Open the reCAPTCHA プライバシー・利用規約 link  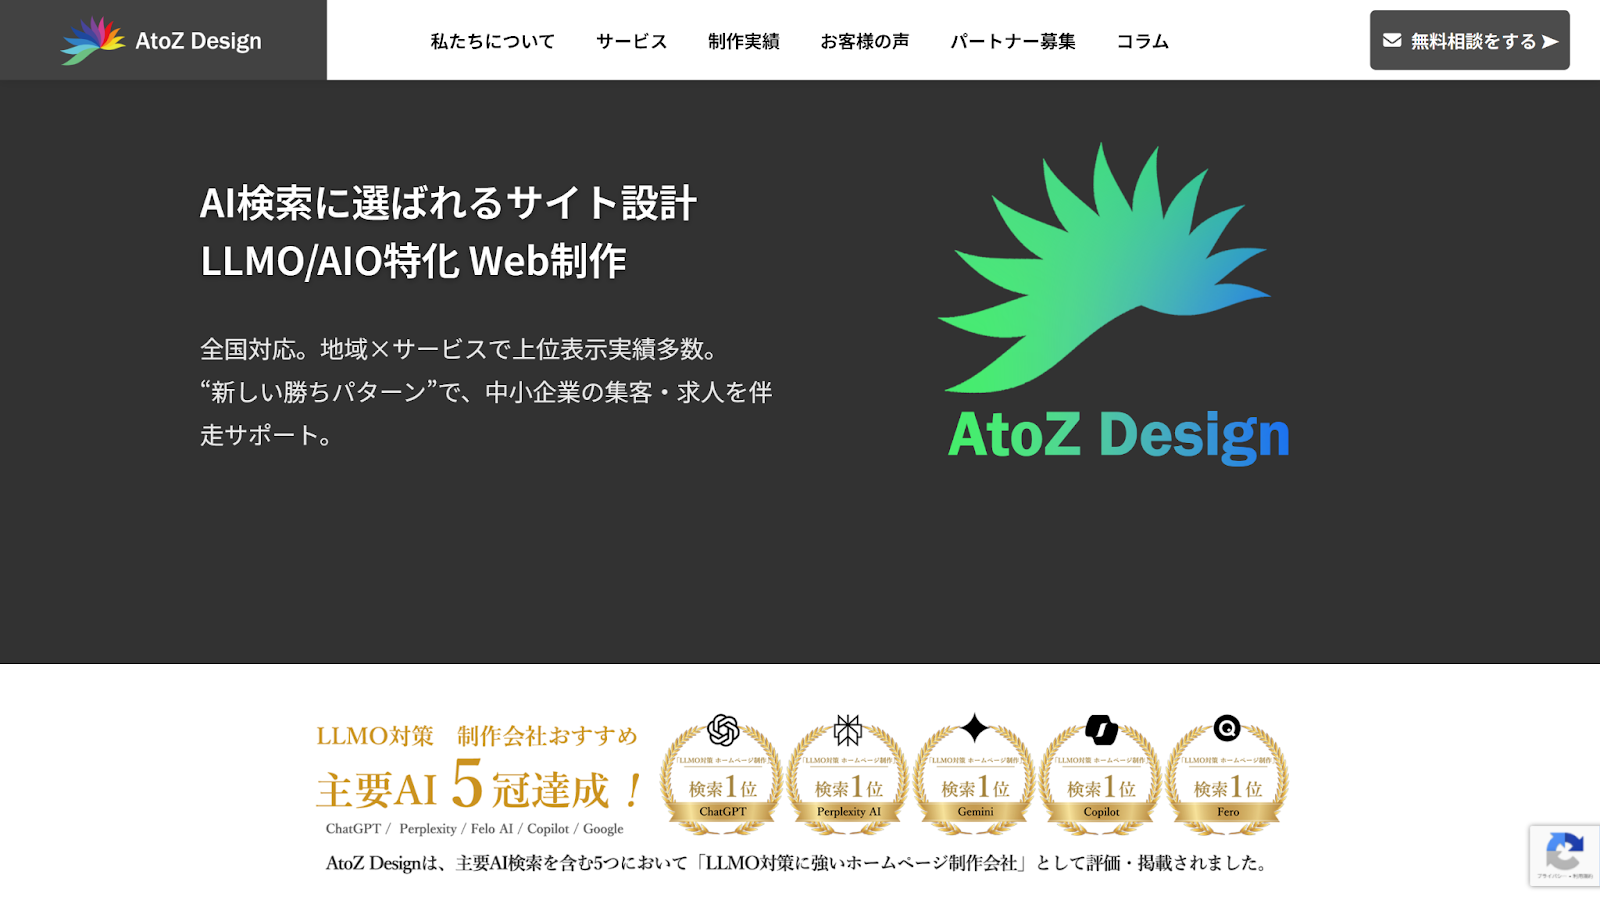pos(1566,878)
